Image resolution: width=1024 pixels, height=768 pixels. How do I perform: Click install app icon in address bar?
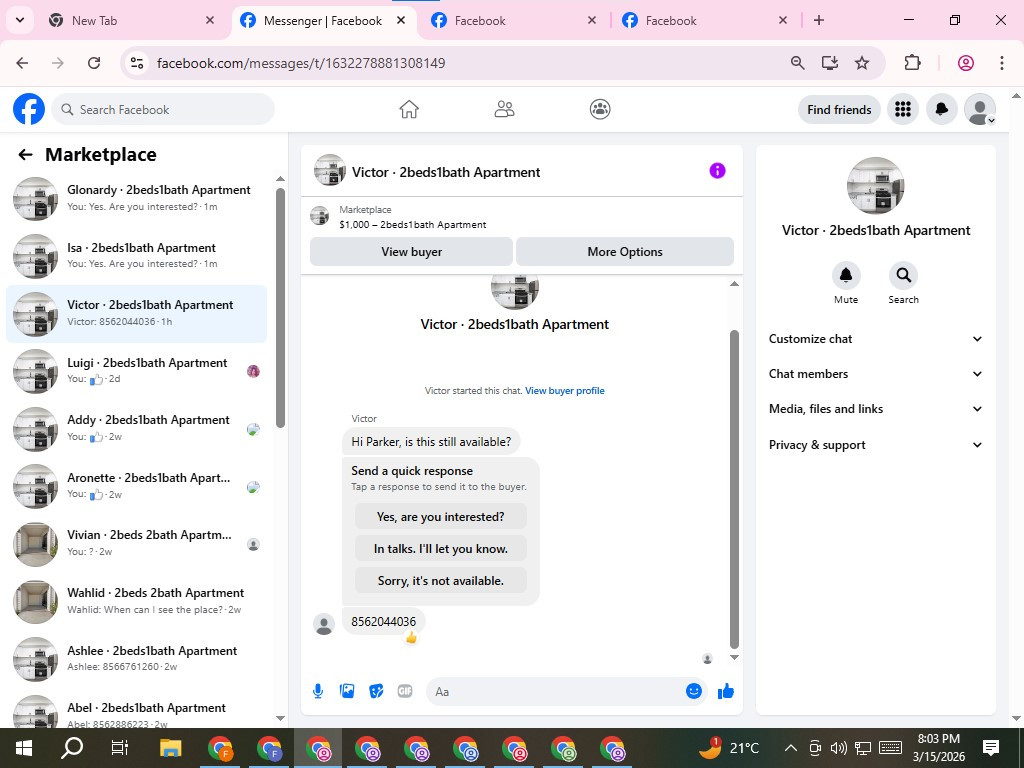tap(829, 63)
